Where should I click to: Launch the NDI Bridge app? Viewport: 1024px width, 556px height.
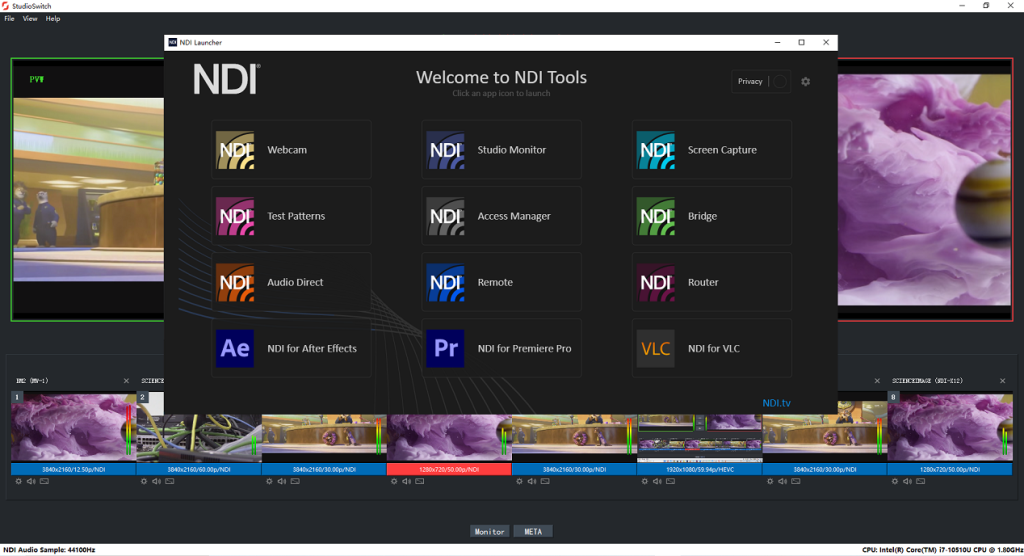point(712,216)
